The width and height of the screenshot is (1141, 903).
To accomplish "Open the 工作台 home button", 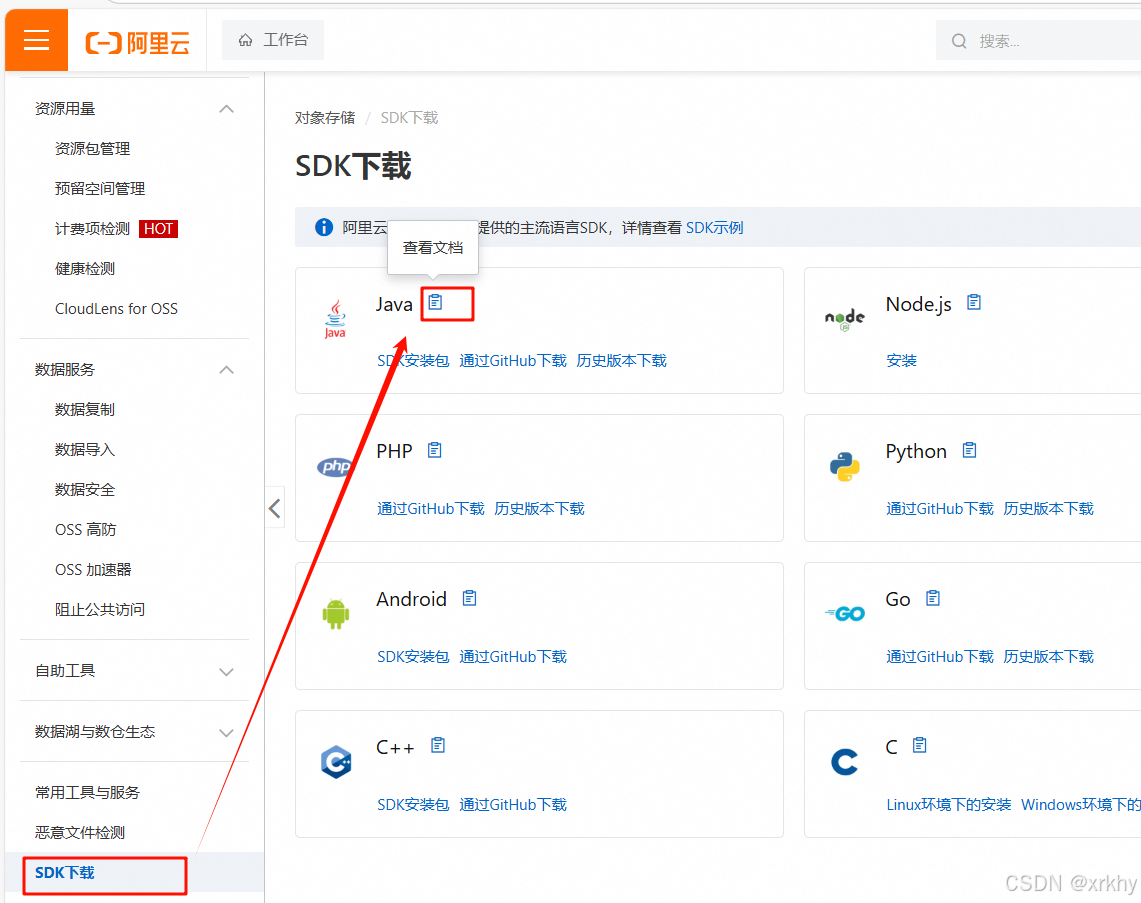I will click(273, 40).
